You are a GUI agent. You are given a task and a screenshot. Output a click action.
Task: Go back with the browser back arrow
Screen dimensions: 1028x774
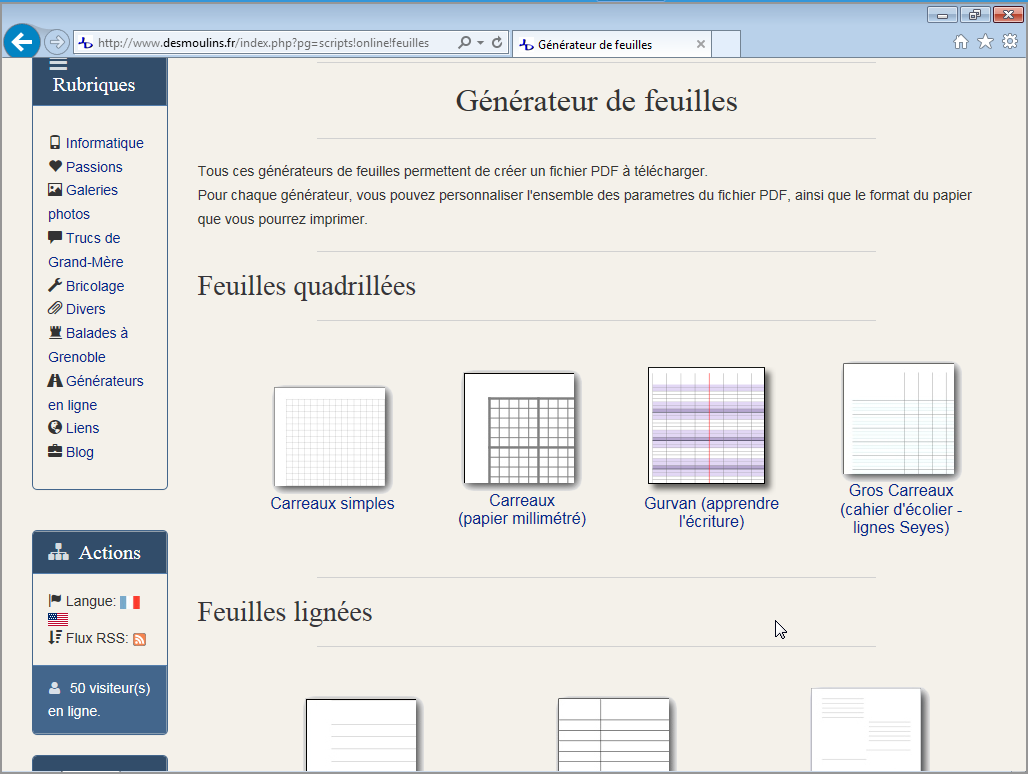pos(22,42)
